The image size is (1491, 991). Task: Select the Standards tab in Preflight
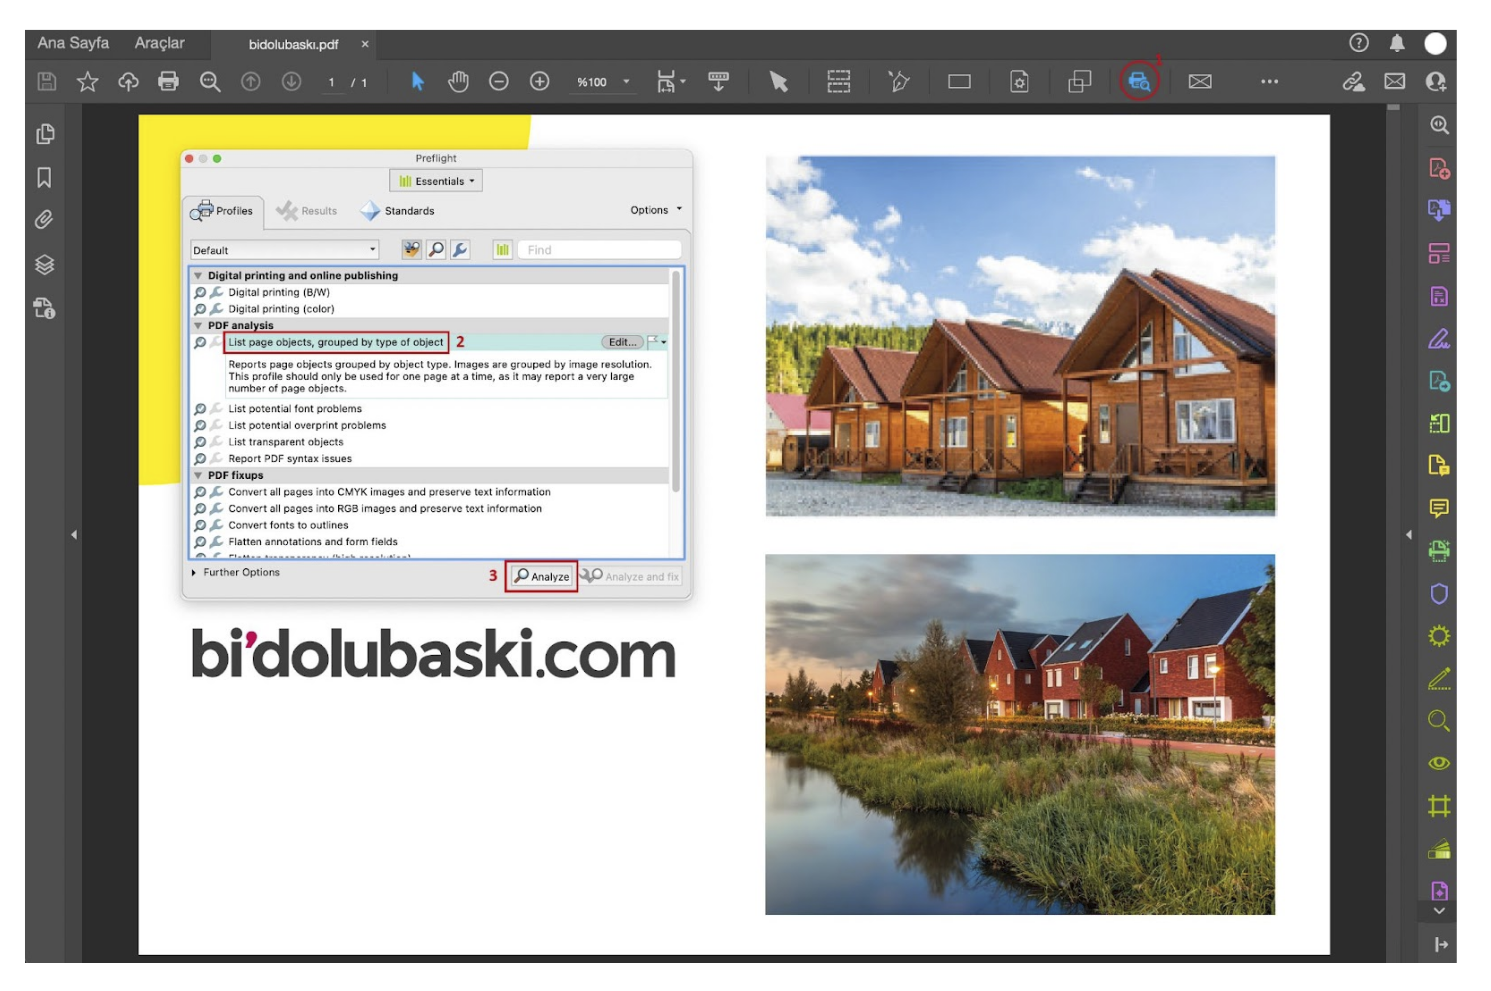coord(398,211)
